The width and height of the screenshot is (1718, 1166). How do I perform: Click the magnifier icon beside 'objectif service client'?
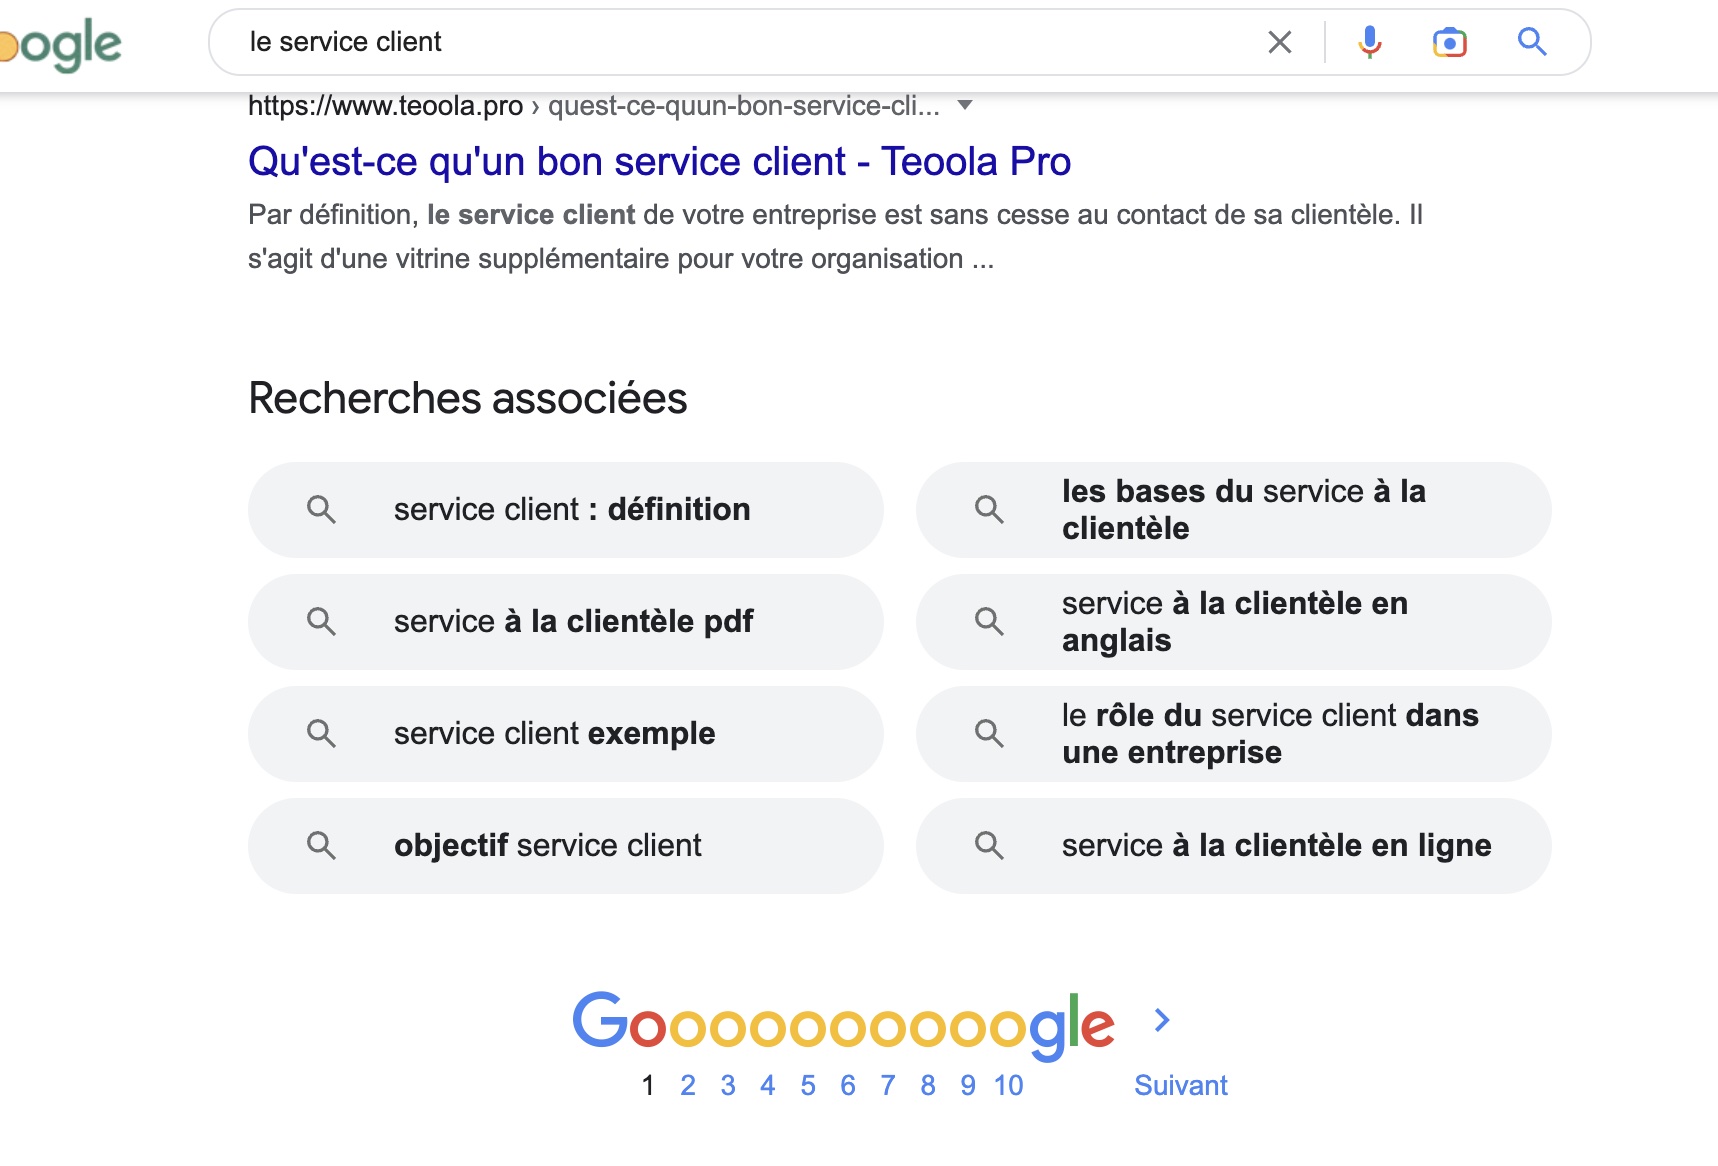point(321,846)
